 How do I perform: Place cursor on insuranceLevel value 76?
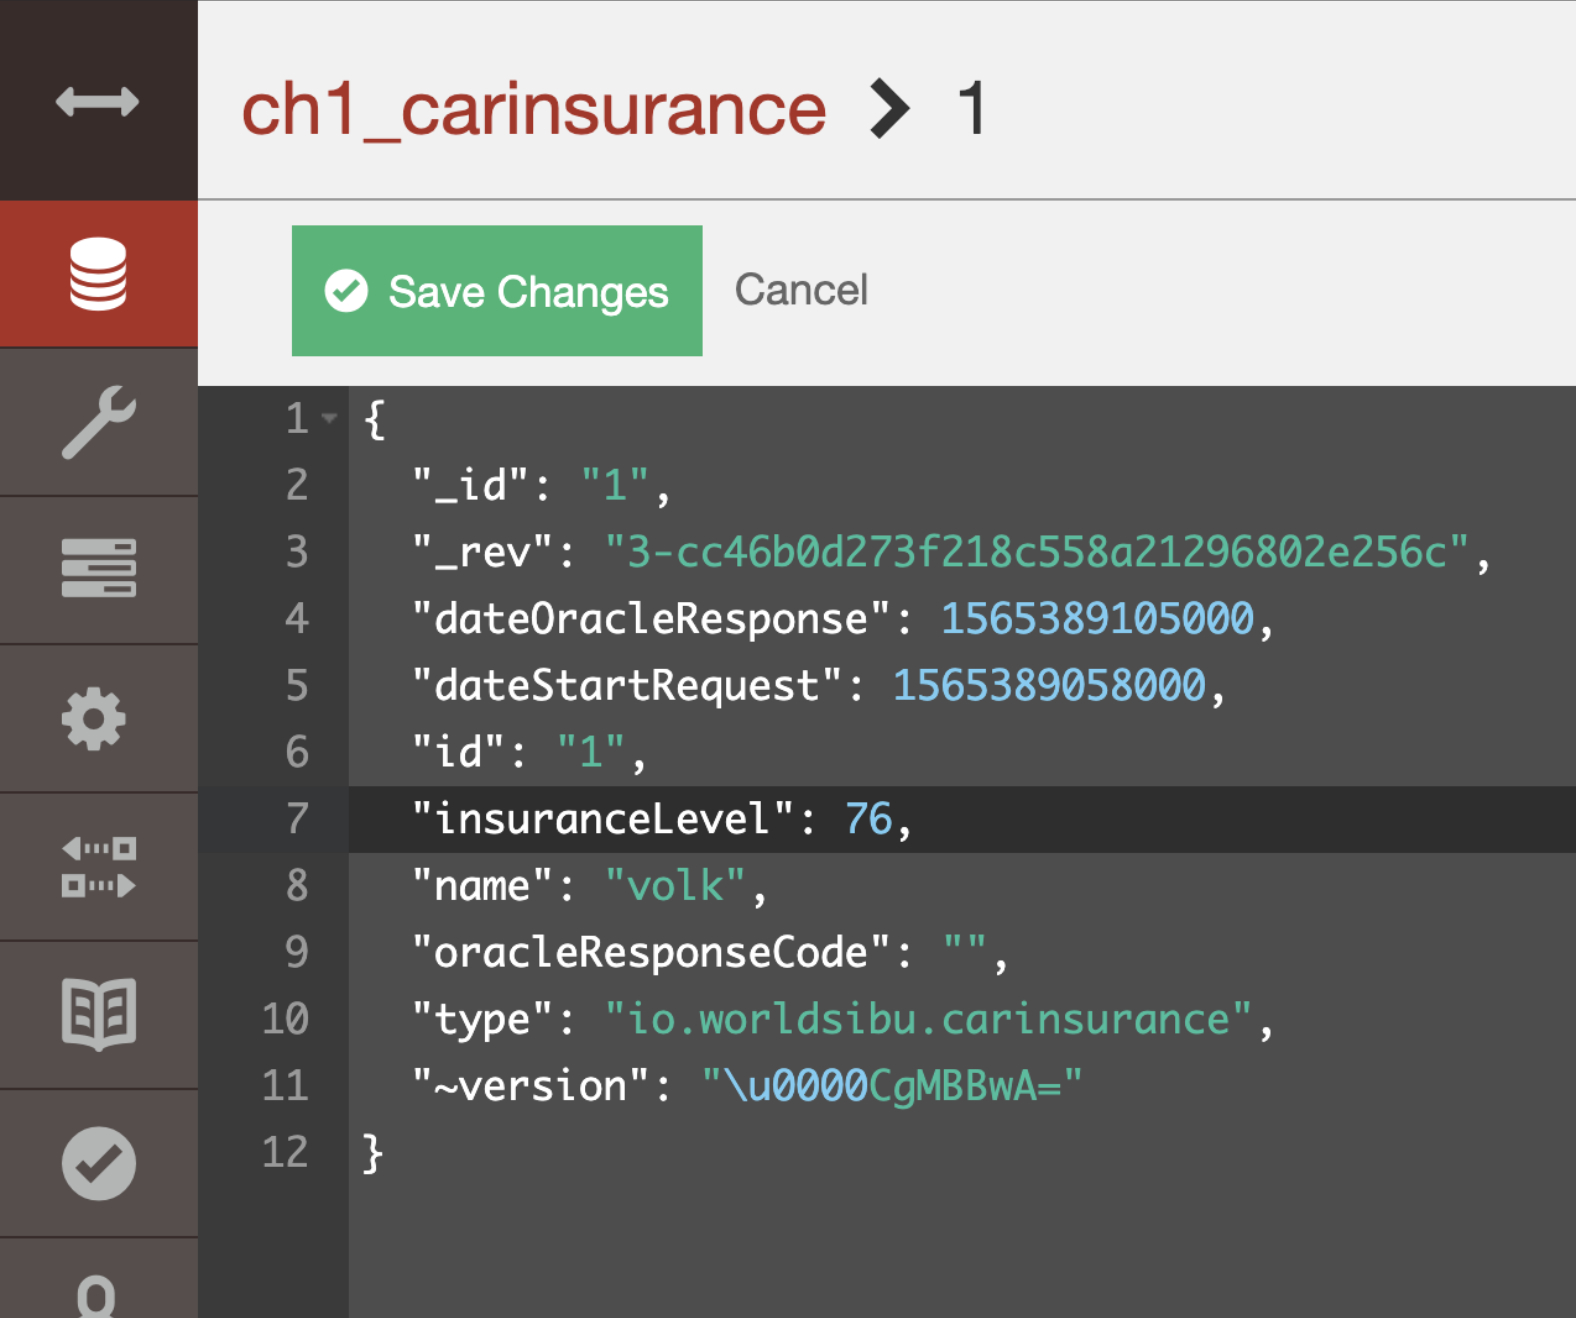point(868,819)
